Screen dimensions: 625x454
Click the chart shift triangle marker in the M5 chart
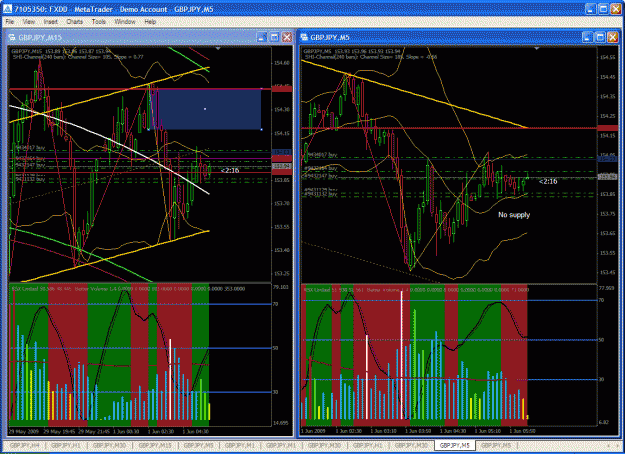click(537, 49)
